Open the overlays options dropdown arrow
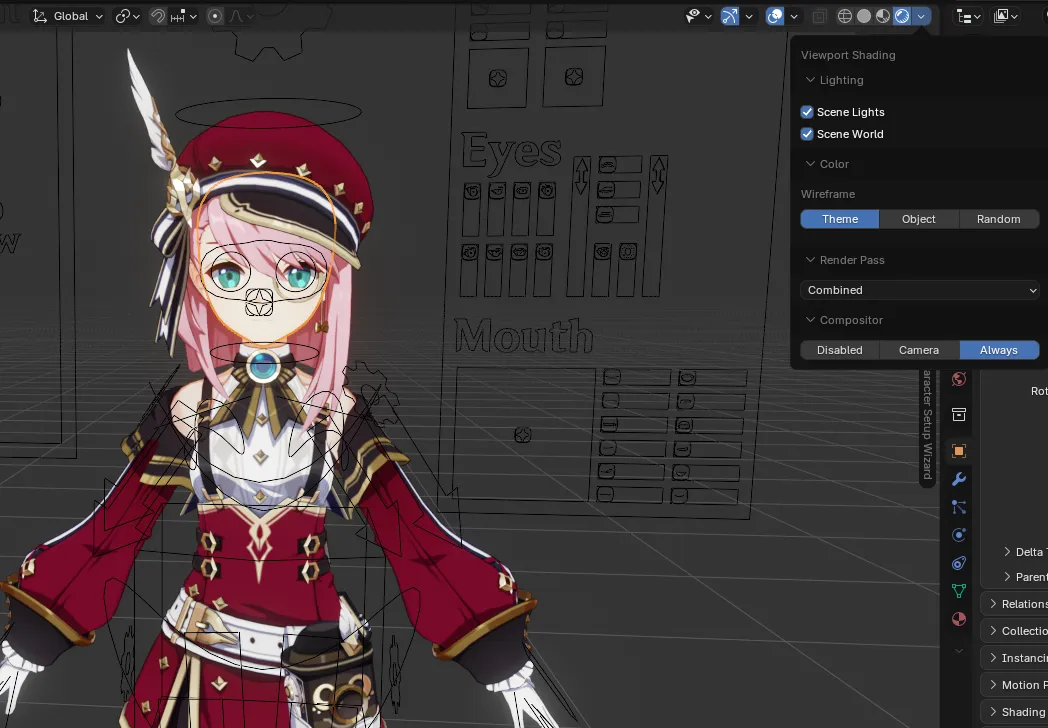 click(x=793, y=16)
